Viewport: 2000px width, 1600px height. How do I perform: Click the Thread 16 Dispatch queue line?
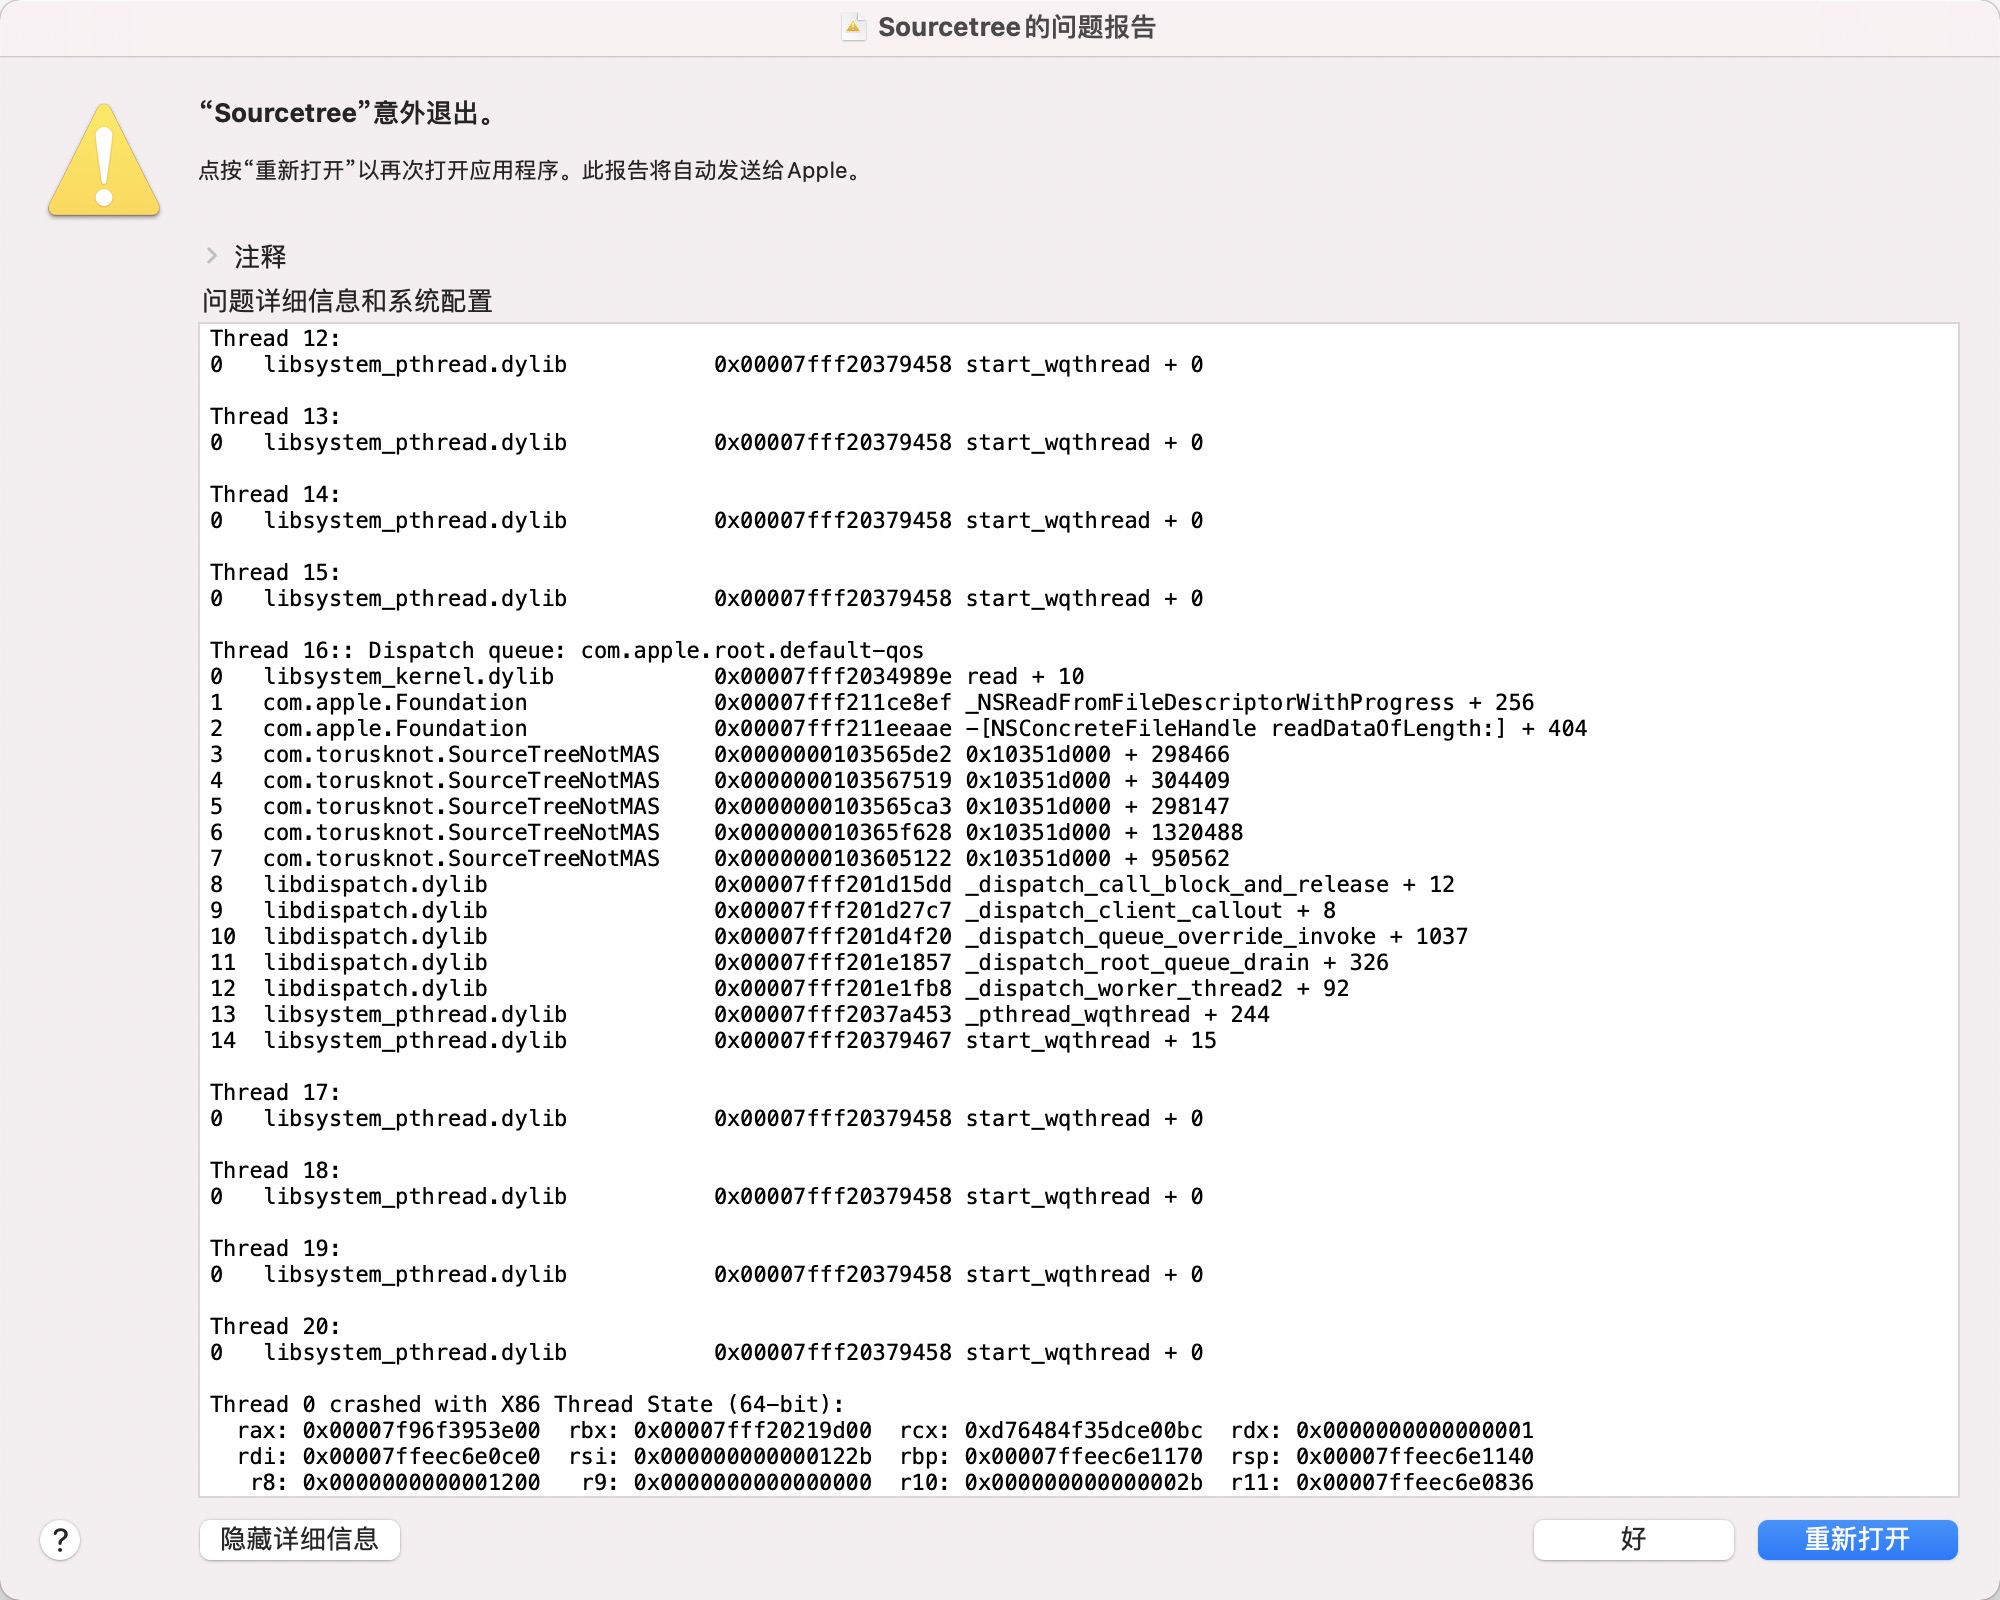click(567, 650)
